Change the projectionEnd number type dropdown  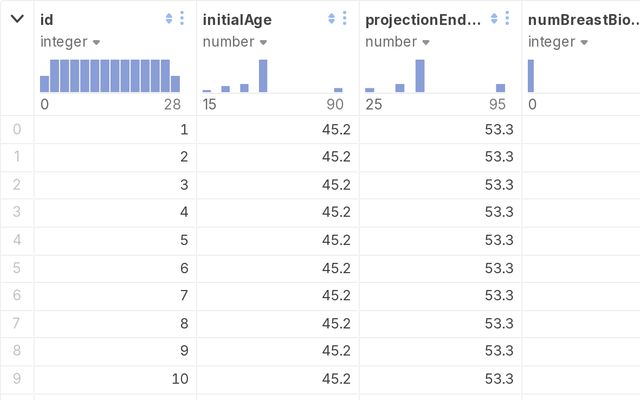[394, 42]
